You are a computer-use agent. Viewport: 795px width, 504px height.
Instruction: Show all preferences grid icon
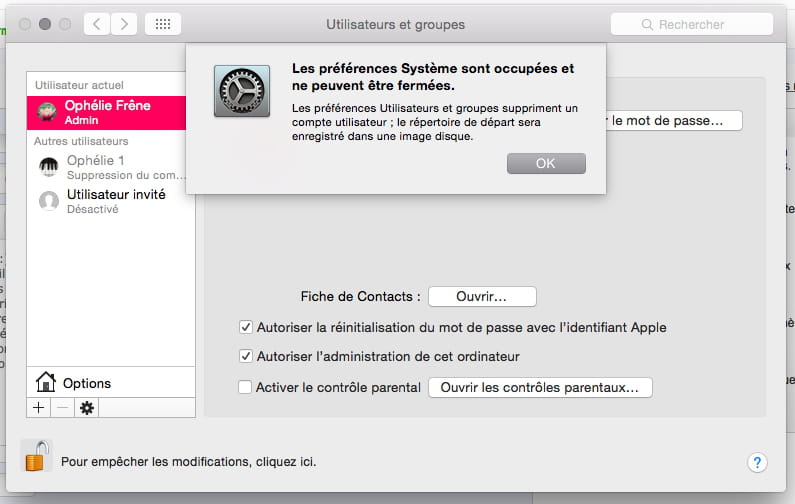click(163, 24)
